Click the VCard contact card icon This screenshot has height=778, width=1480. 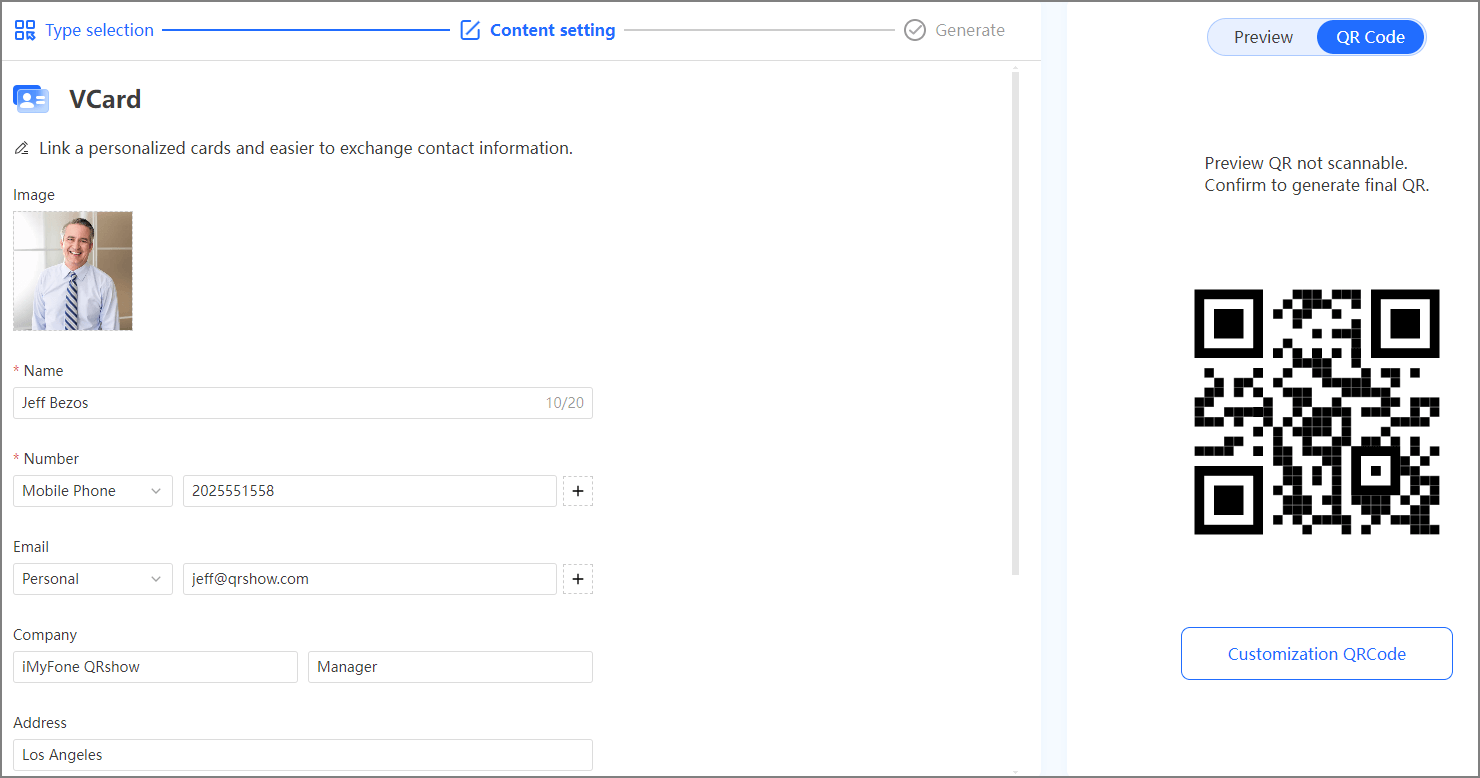[31, 99]
